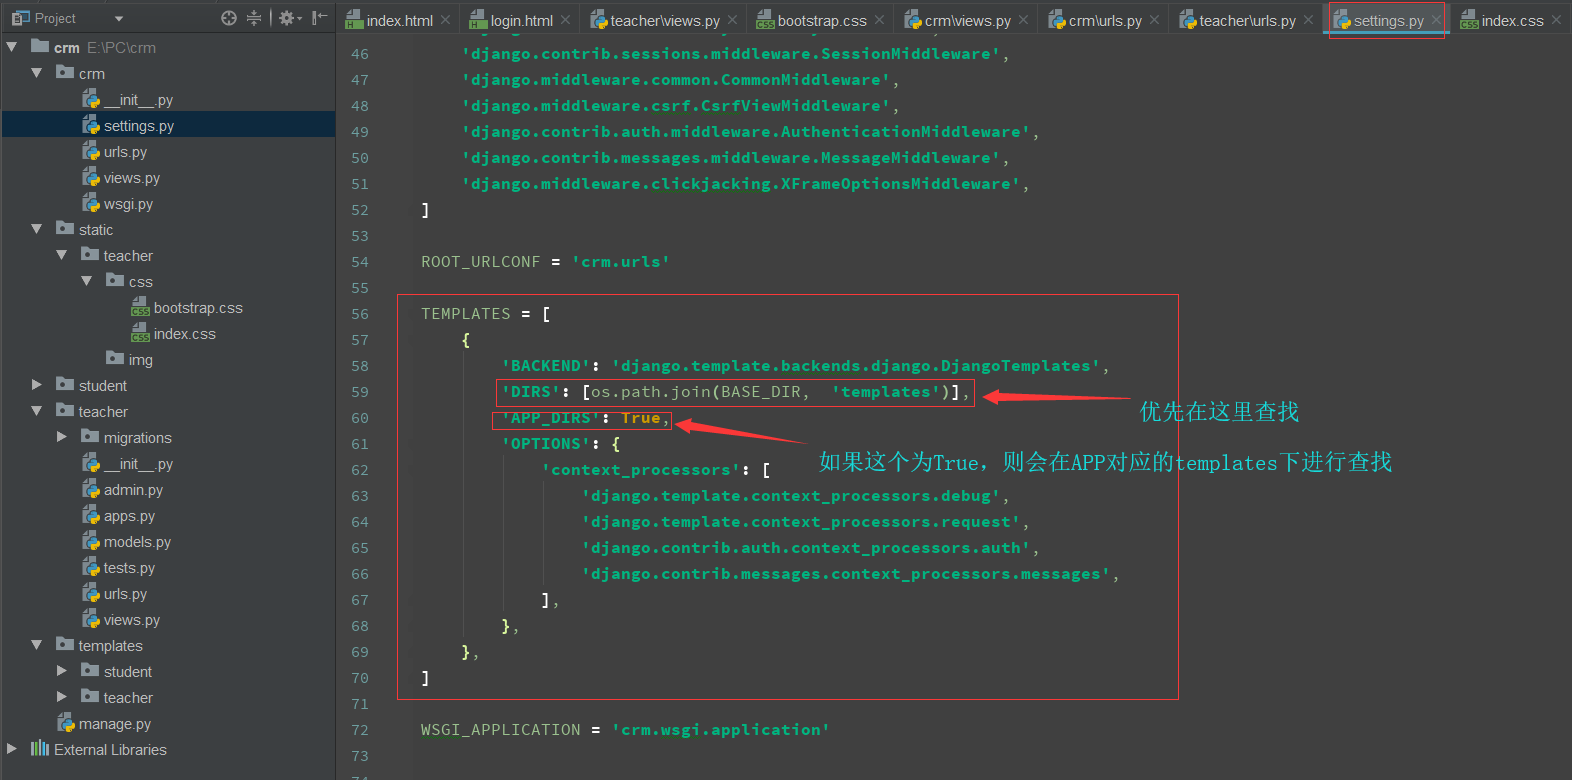This screenshot has width=1572, height=780.
Task: Click External Libraries library icon
Action: pos(40,748)
